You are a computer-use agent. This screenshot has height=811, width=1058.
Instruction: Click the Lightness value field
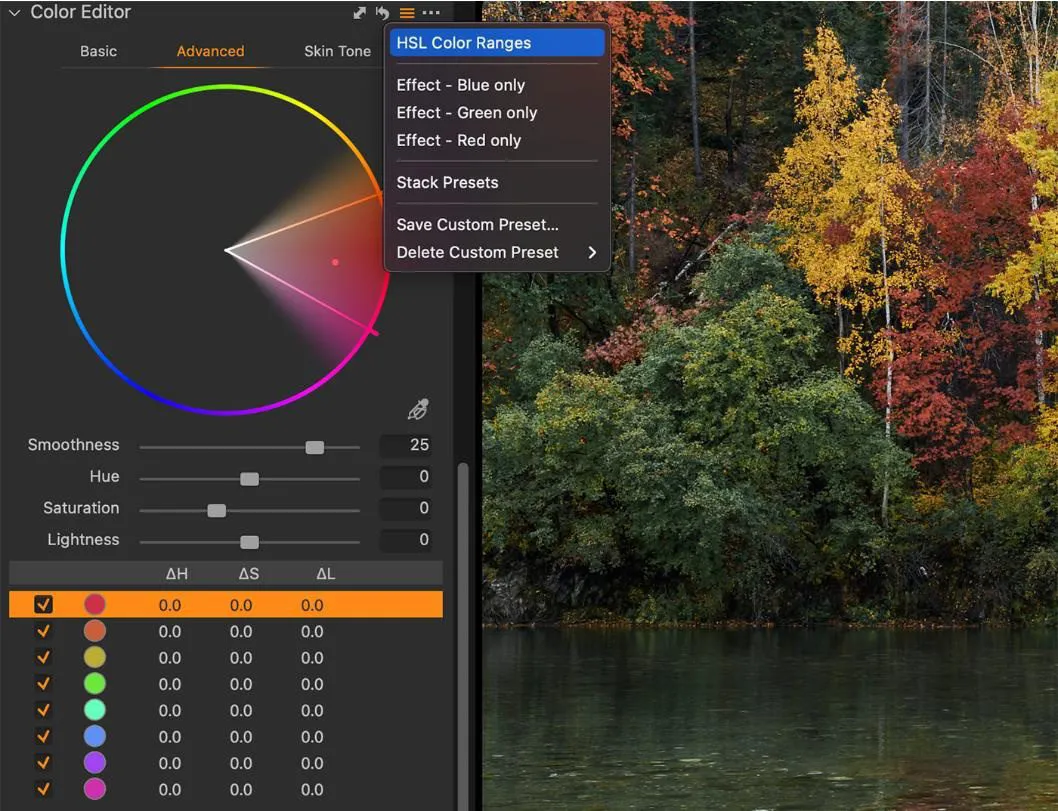[406, 540]
